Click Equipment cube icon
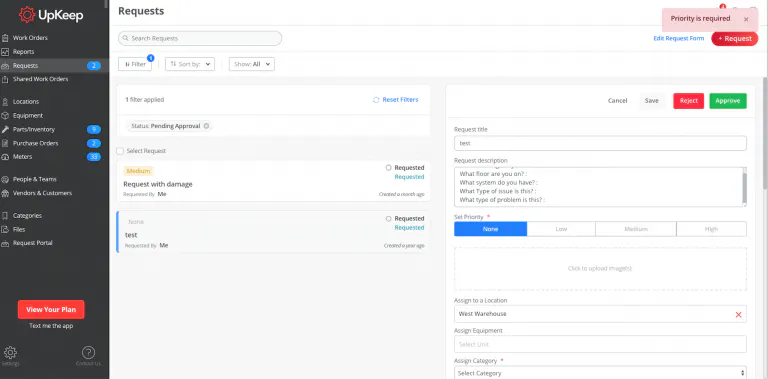768x379 pixels. point(5,116)
